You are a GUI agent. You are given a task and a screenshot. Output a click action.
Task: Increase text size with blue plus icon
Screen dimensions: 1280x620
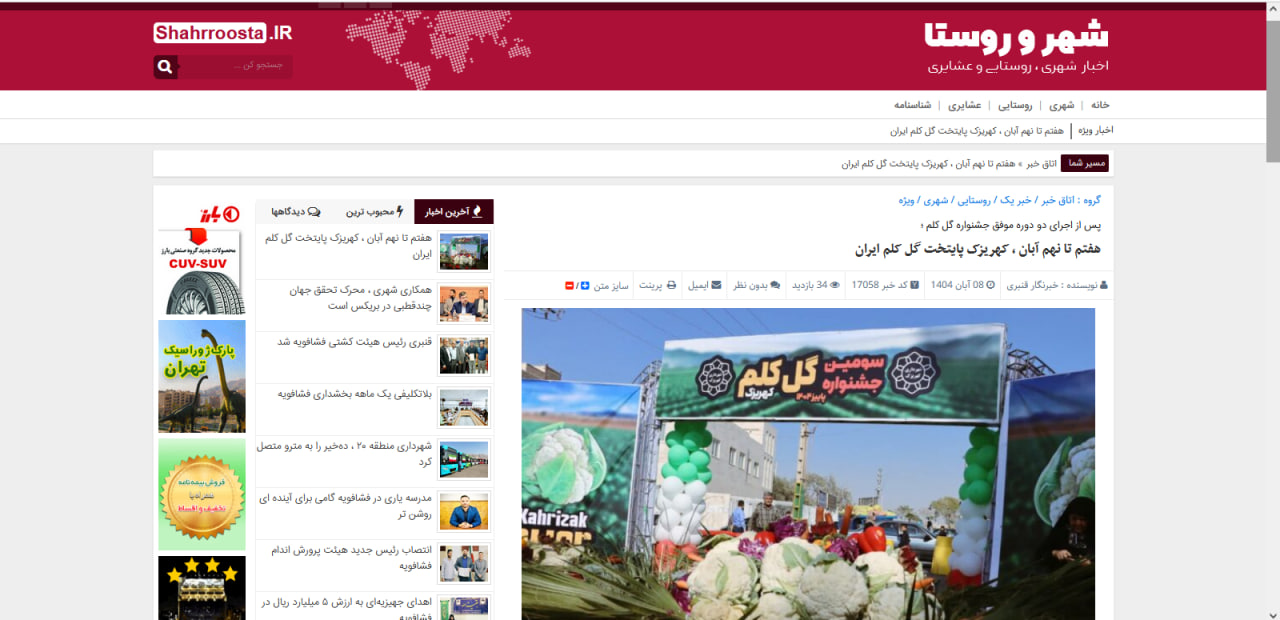click(x=585, y=286)
